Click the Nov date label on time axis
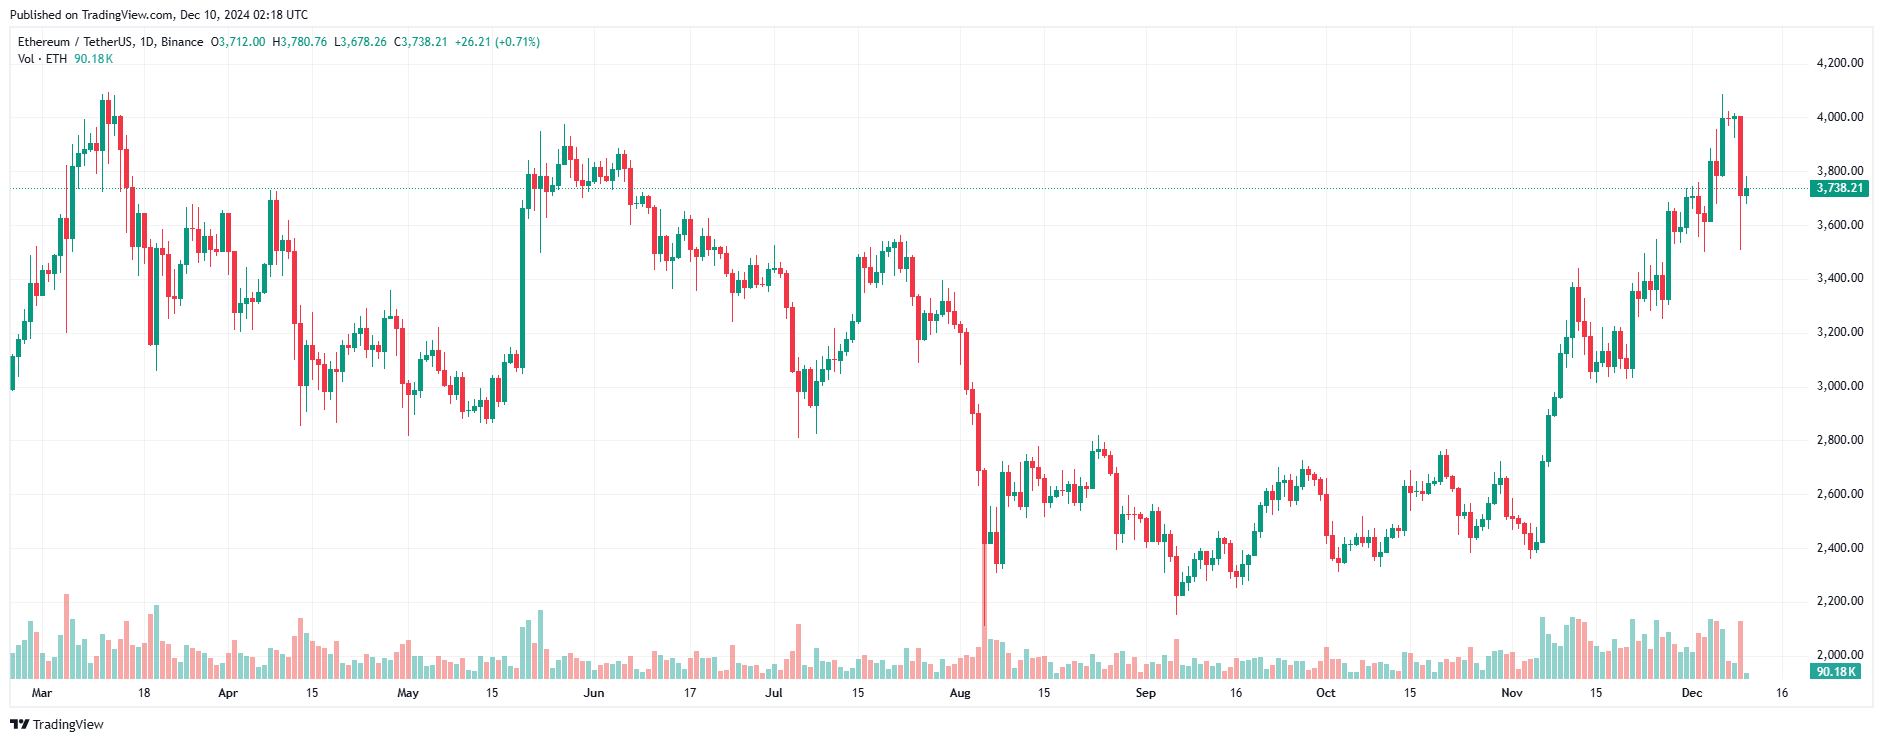Screen dimensions: 1883x742 point(1512,693)
